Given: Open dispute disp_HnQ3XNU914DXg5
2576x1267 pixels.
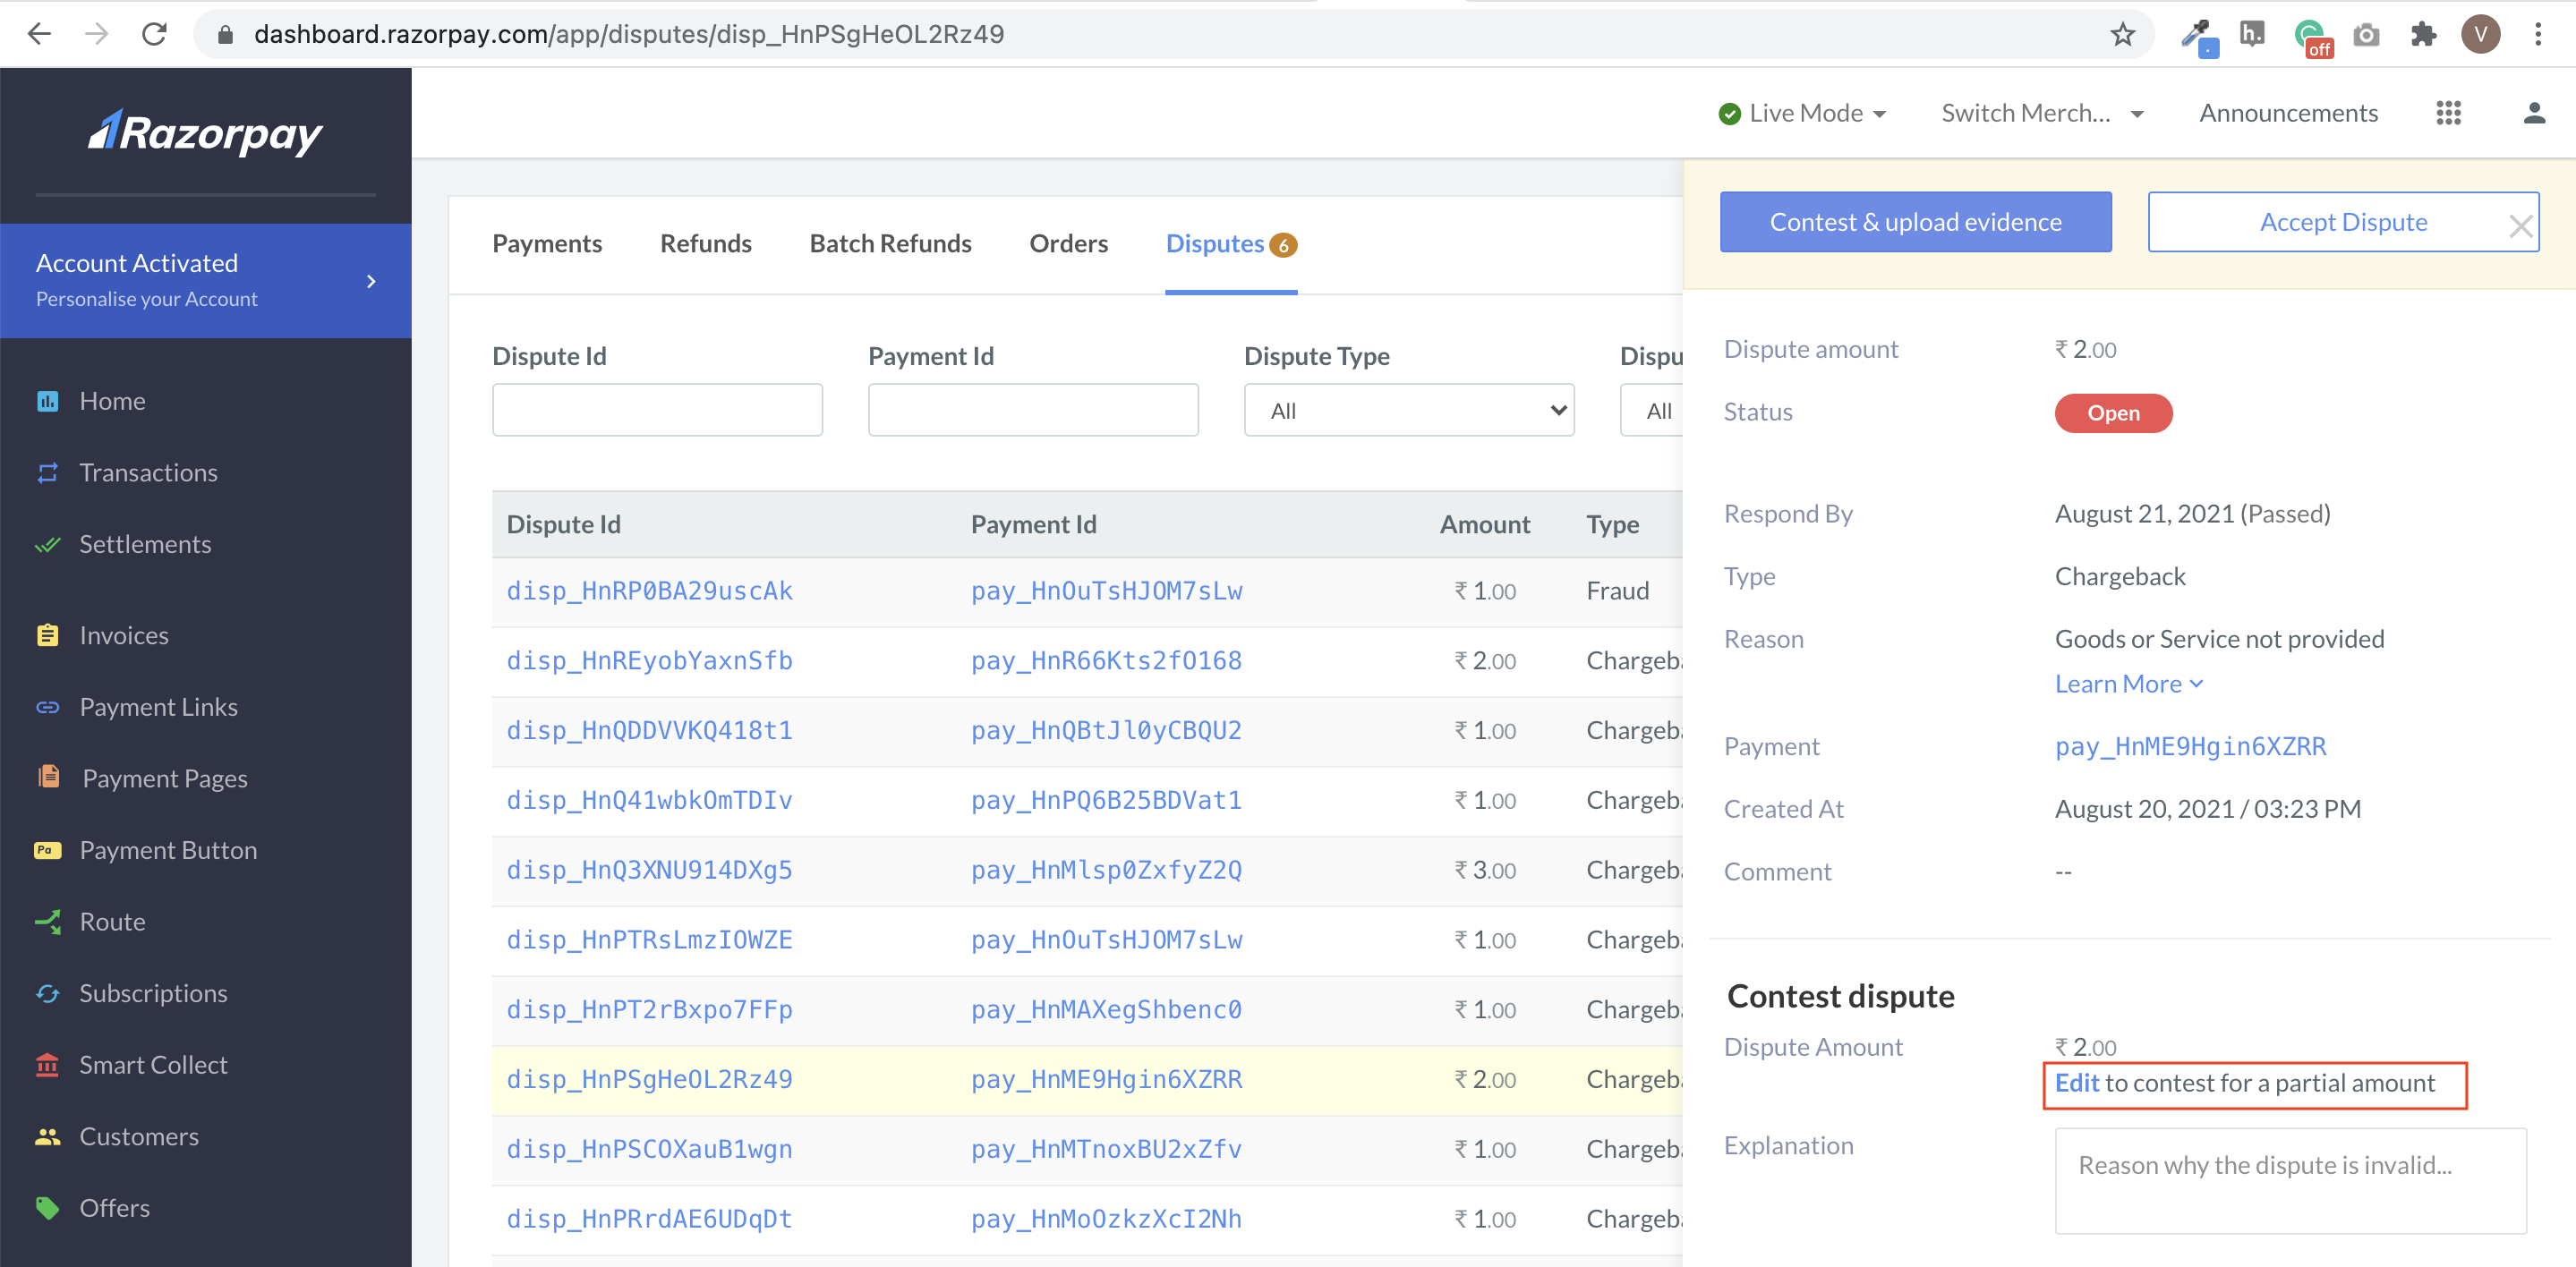Looking at the screenshot, I should point(649,870).
